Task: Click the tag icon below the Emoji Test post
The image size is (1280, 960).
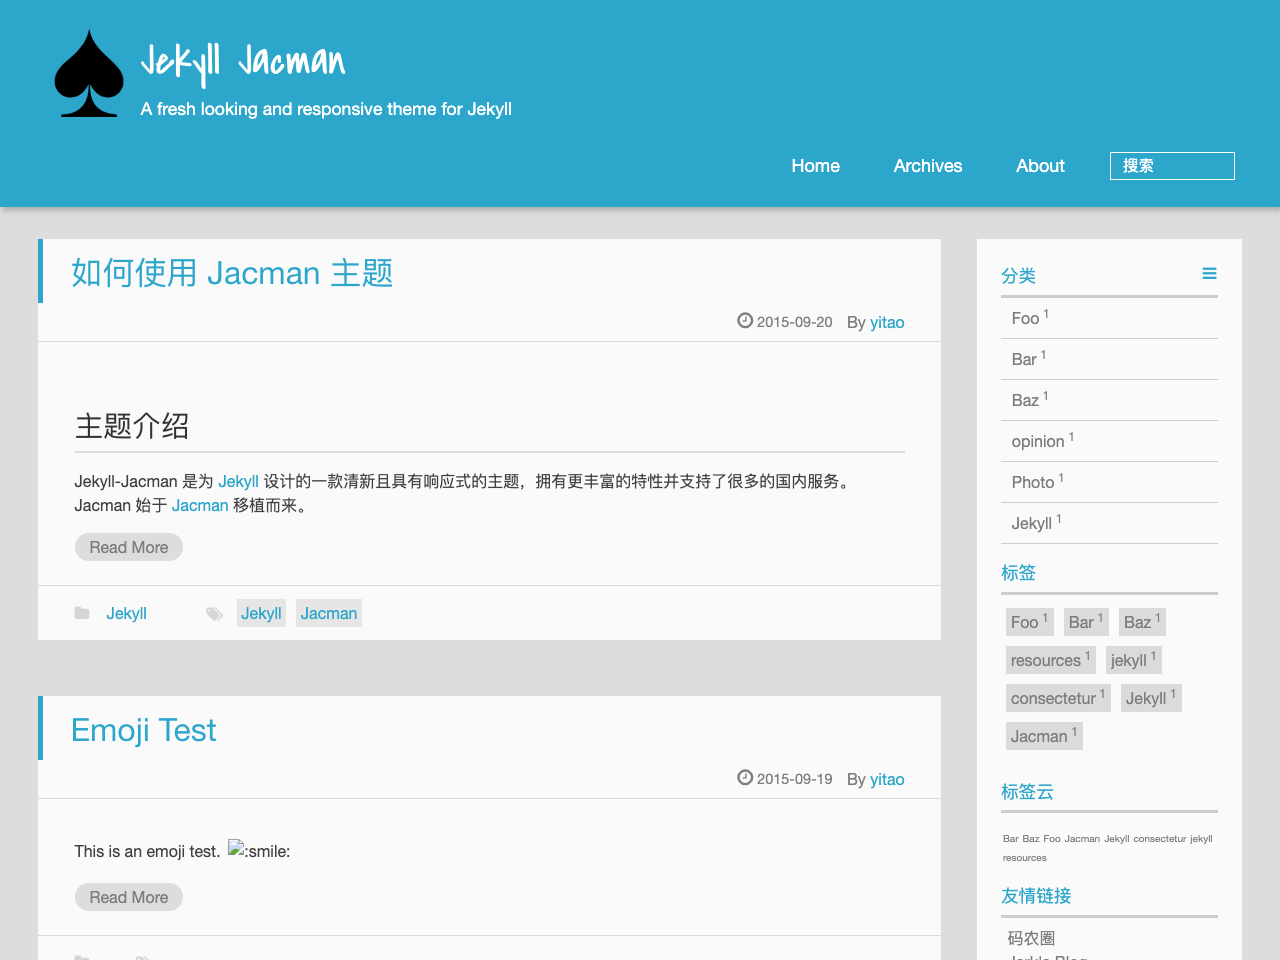Action: pos(143,956)
